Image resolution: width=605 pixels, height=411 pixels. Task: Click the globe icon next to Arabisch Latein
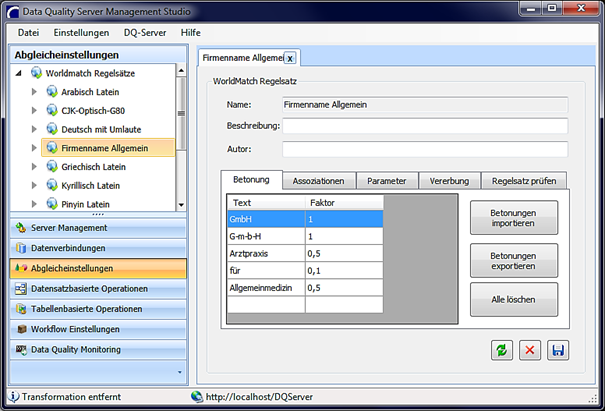coord(52,91)
